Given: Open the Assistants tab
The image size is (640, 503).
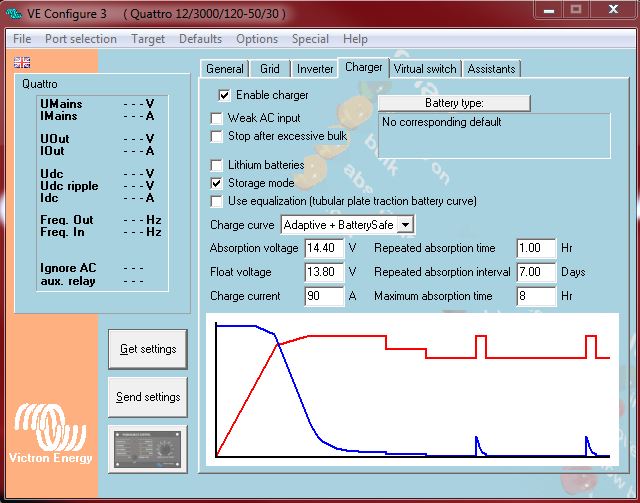Looking at the screenshot, I should 491,69.
